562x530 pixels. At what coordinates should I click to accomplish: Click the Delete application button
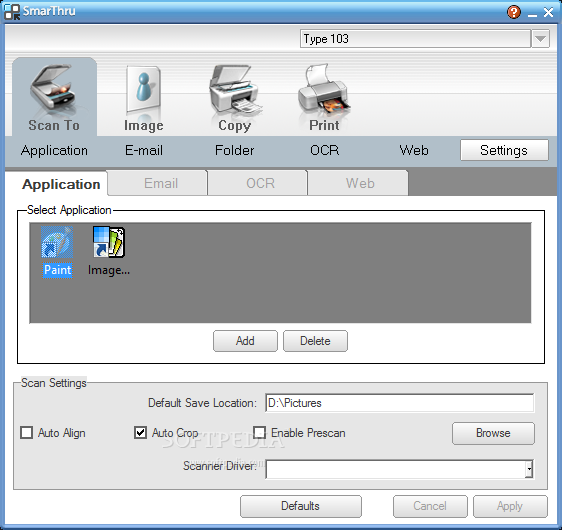click(315, 341)
